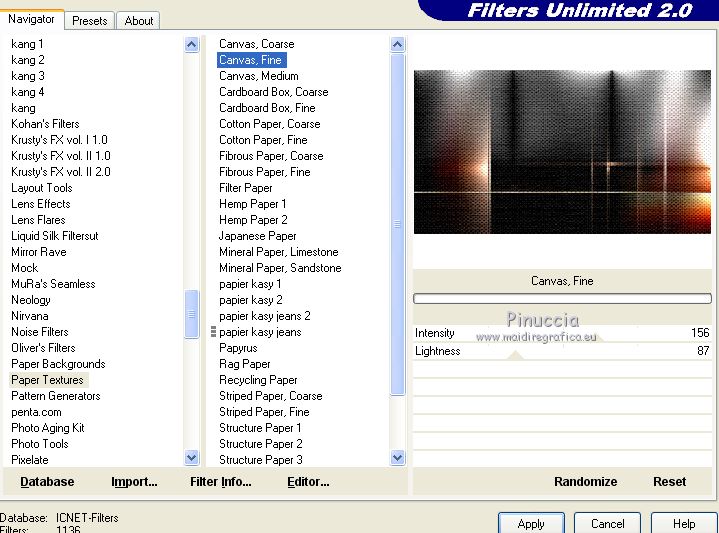The width and height of the screenshot is (719, 533).
Task: Select the penta.com category
Action: pyautogui.click(x=36, y=412)
